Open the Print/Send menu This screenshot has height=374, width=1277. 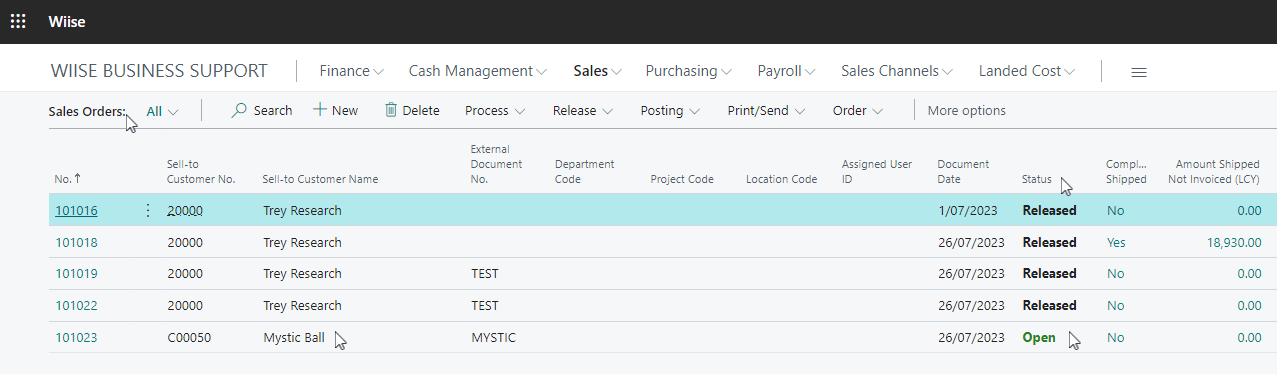click(x=767, y=111)
